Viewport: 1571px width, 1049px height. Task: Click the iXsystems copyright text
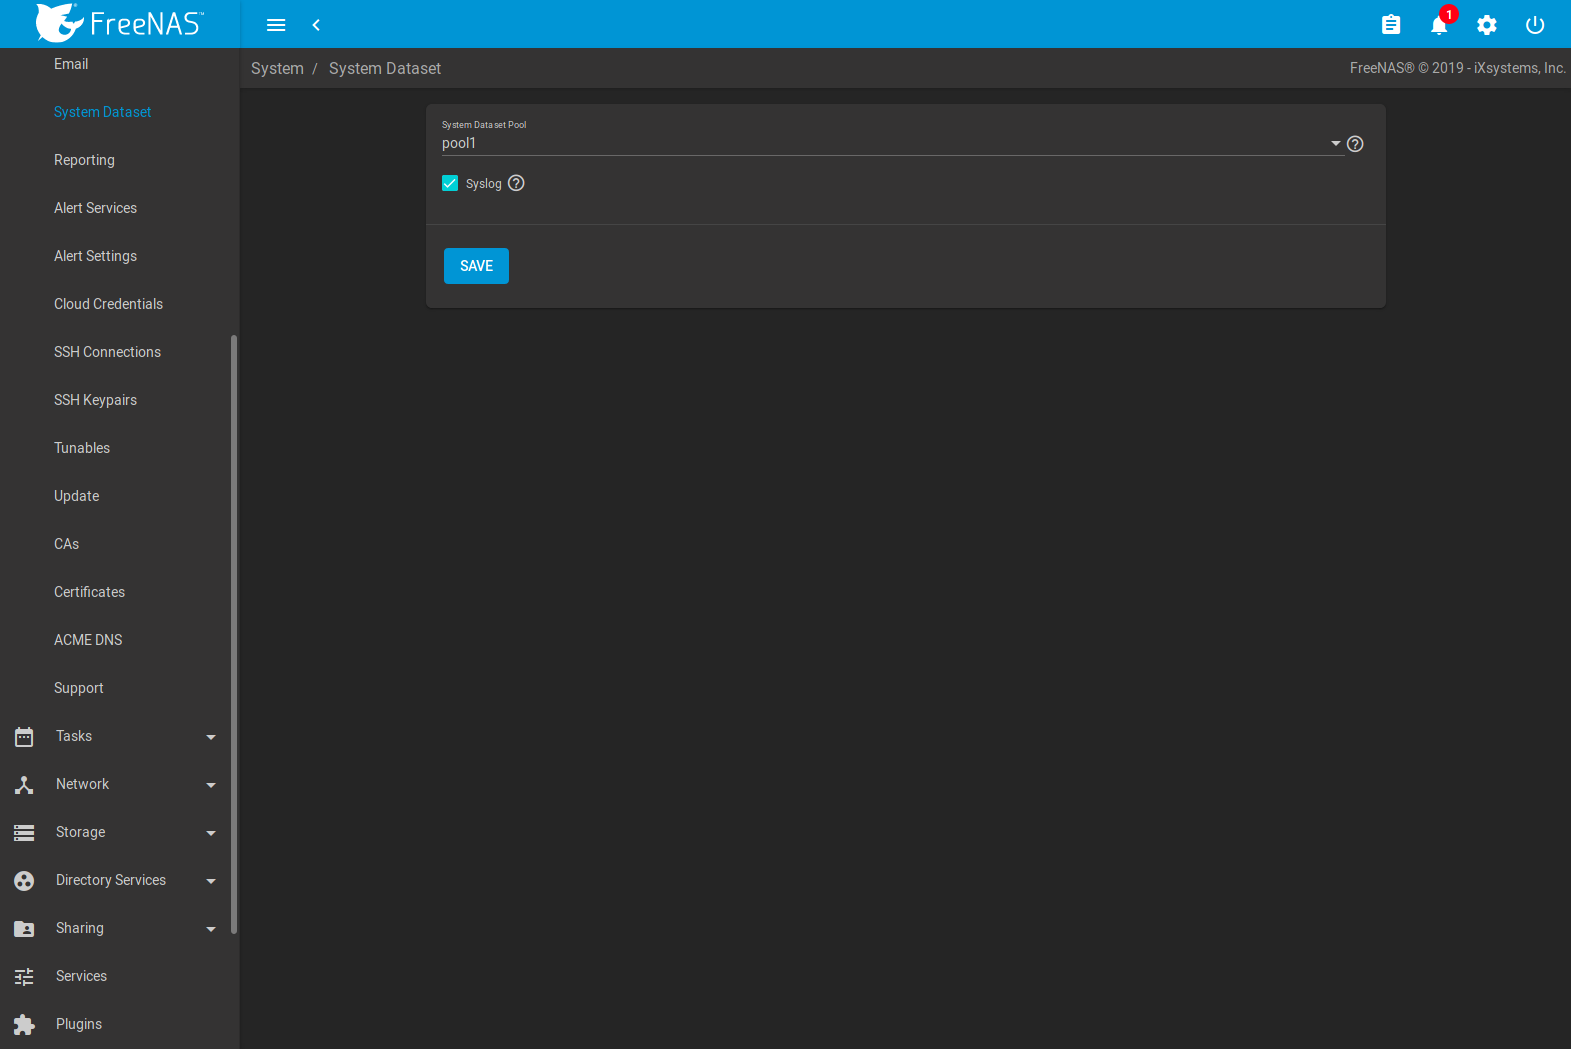(x=1457, y=68)
